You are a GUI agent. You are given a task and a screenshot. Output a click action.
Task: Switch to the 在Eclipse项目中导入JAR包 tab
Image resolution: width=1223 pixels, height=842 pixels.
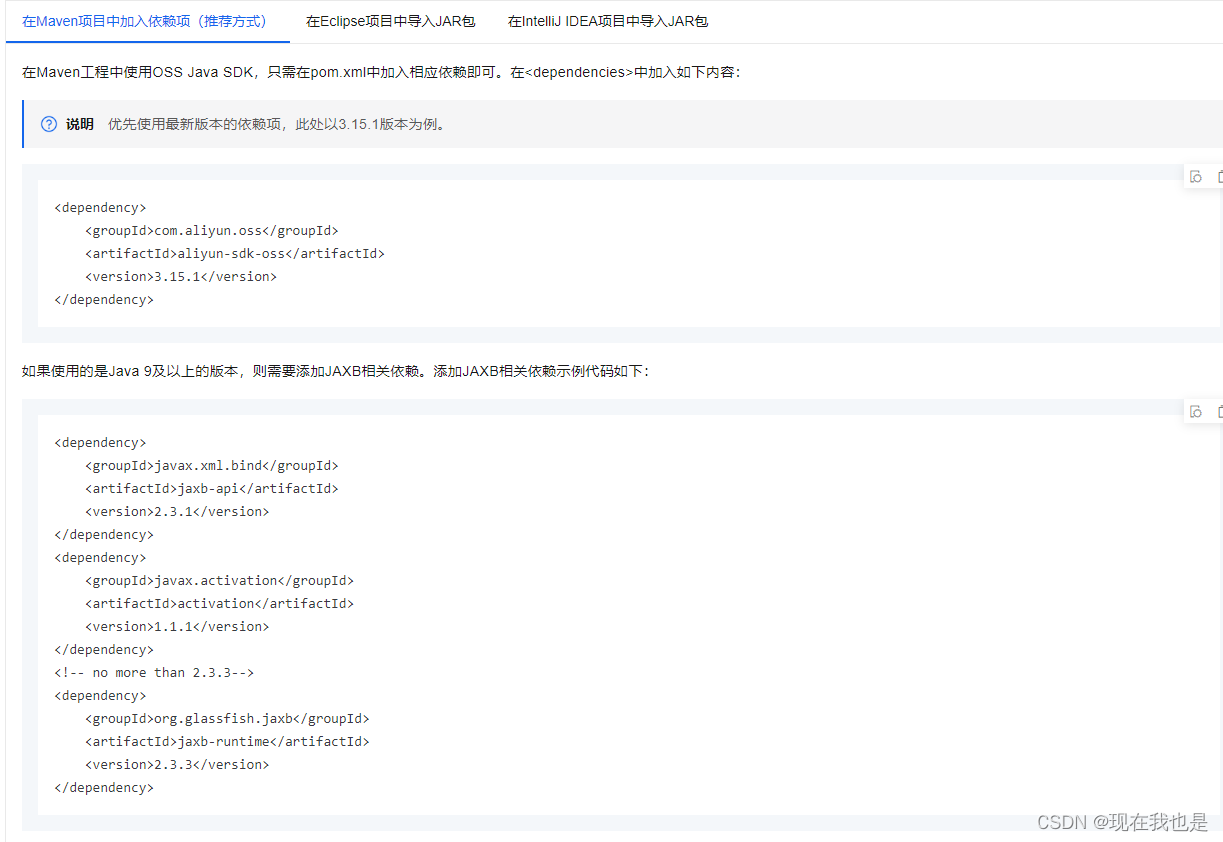[x=391, y=21]
